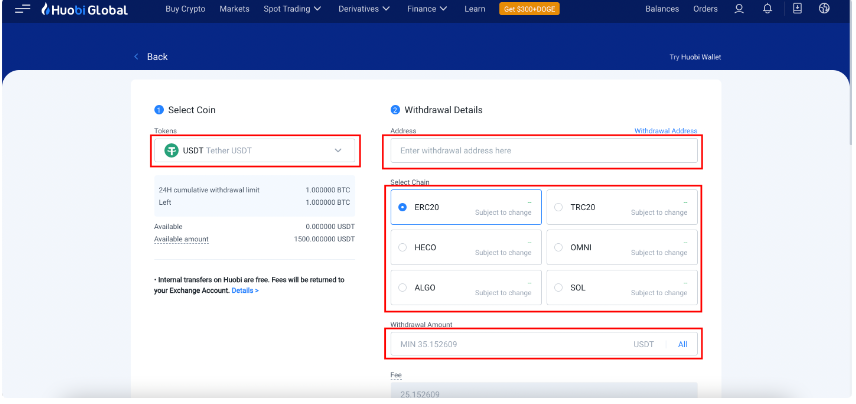The width and height of the screenshot is (856, 404).
Task: Click the Withdrawal Details heading
Action: pos(443,110)
